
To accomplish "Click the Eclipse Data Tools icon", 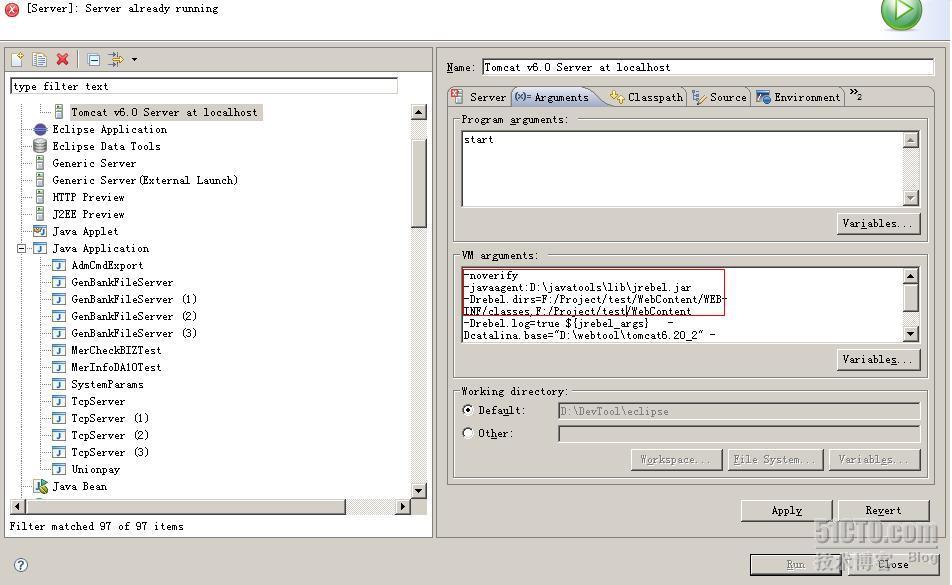I will [40, 146].
